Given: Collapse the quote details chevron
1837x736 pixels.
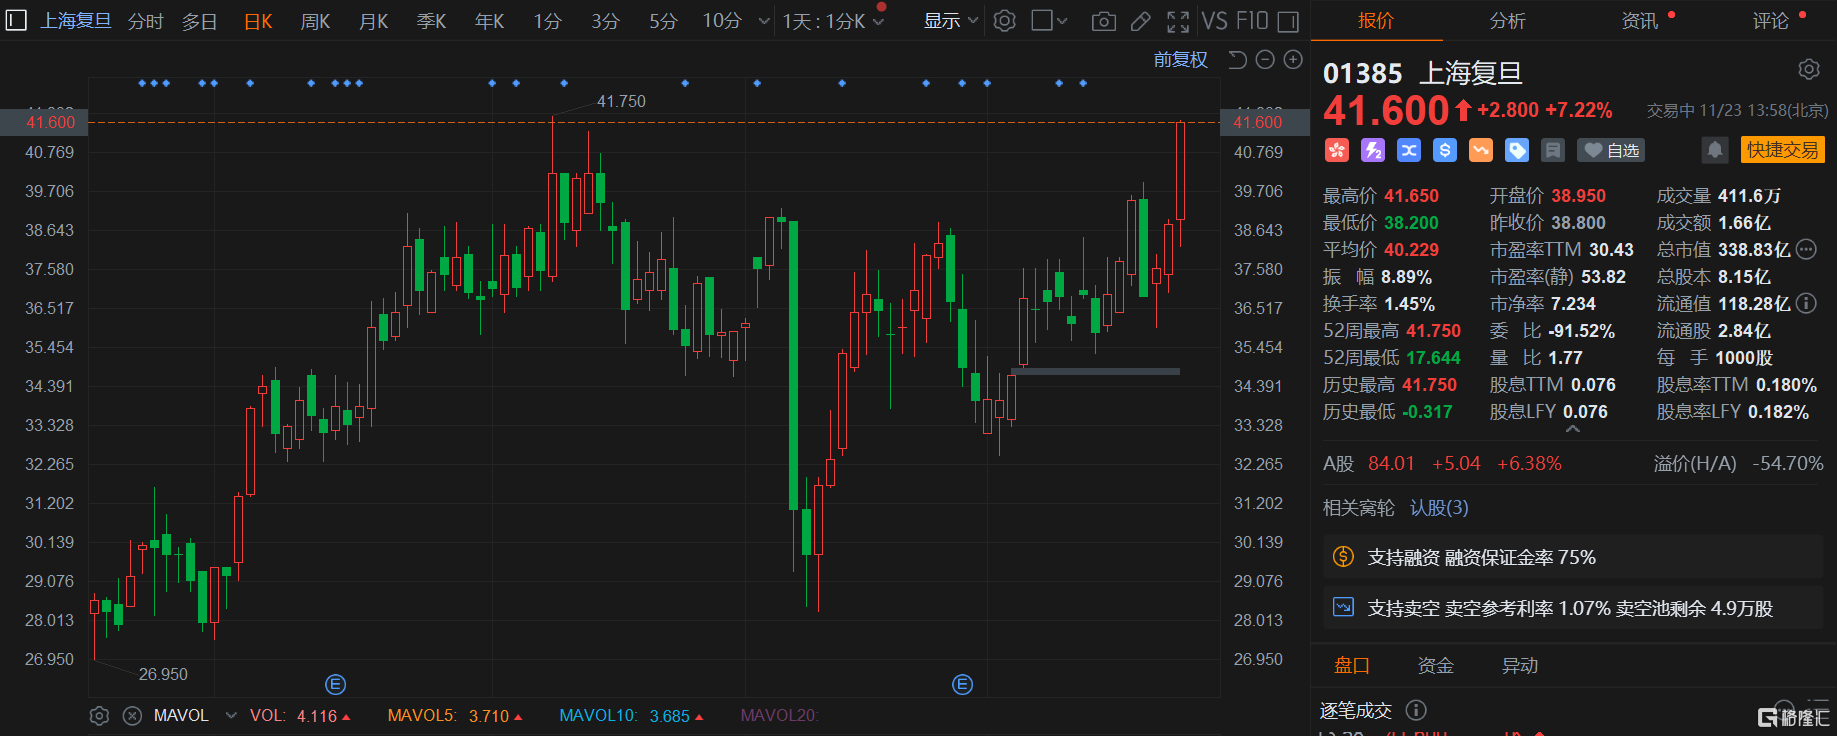Looking at the screenshot, I should (1573, 429).
